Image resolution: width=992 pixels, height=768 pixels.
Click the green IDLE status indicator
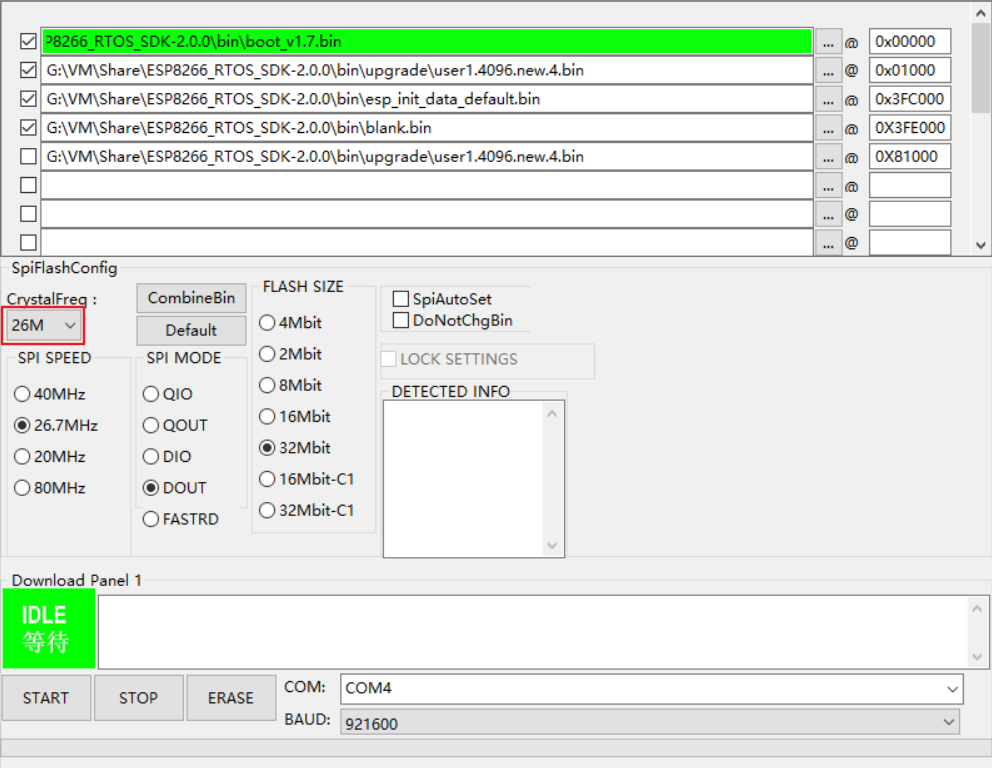coord(49,628)
